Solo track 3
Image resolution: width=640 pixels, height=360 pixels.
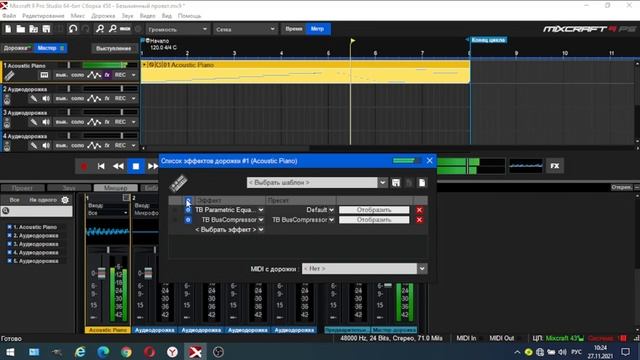[x=78, y=122]
